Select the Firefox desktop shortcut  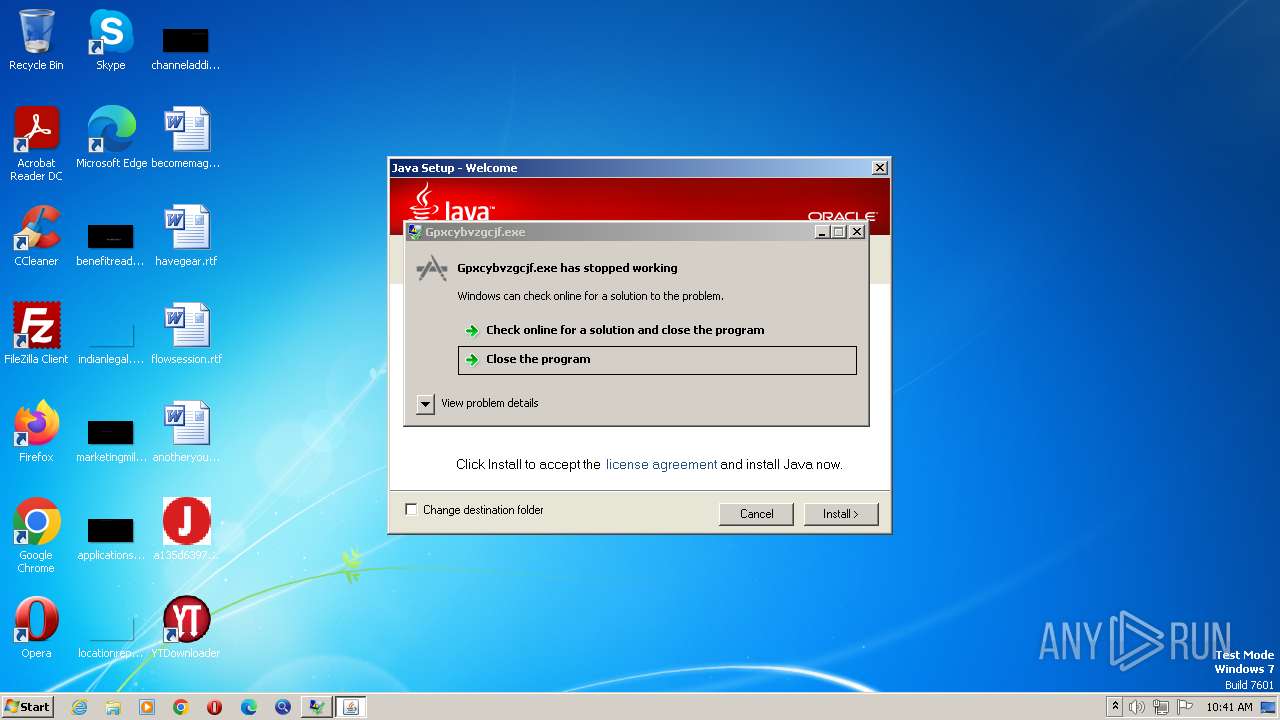(x=36, y=431)
